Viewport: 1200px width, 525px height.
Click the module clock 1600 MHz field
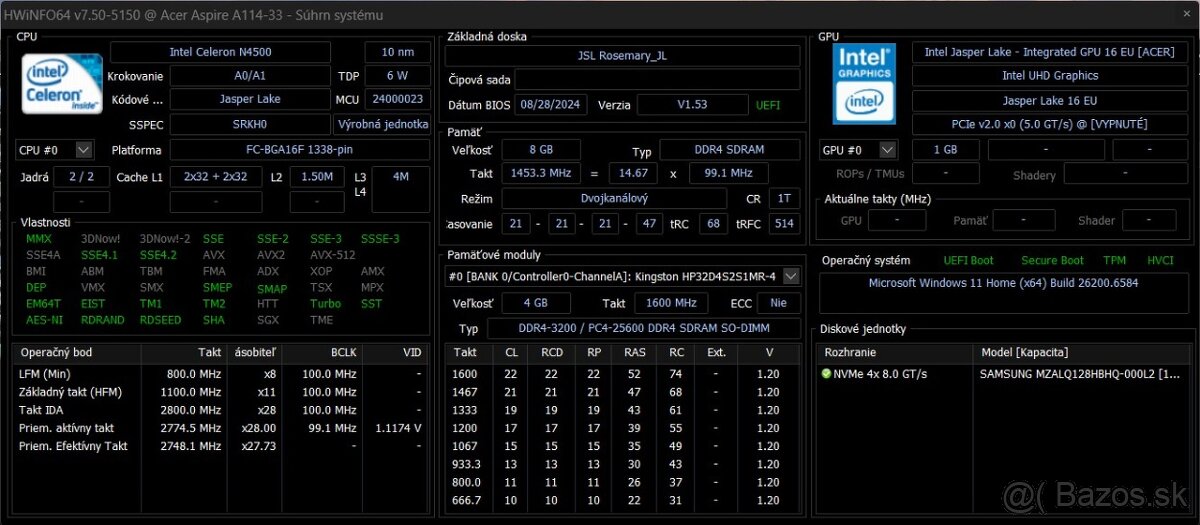(x=669, y=302)
